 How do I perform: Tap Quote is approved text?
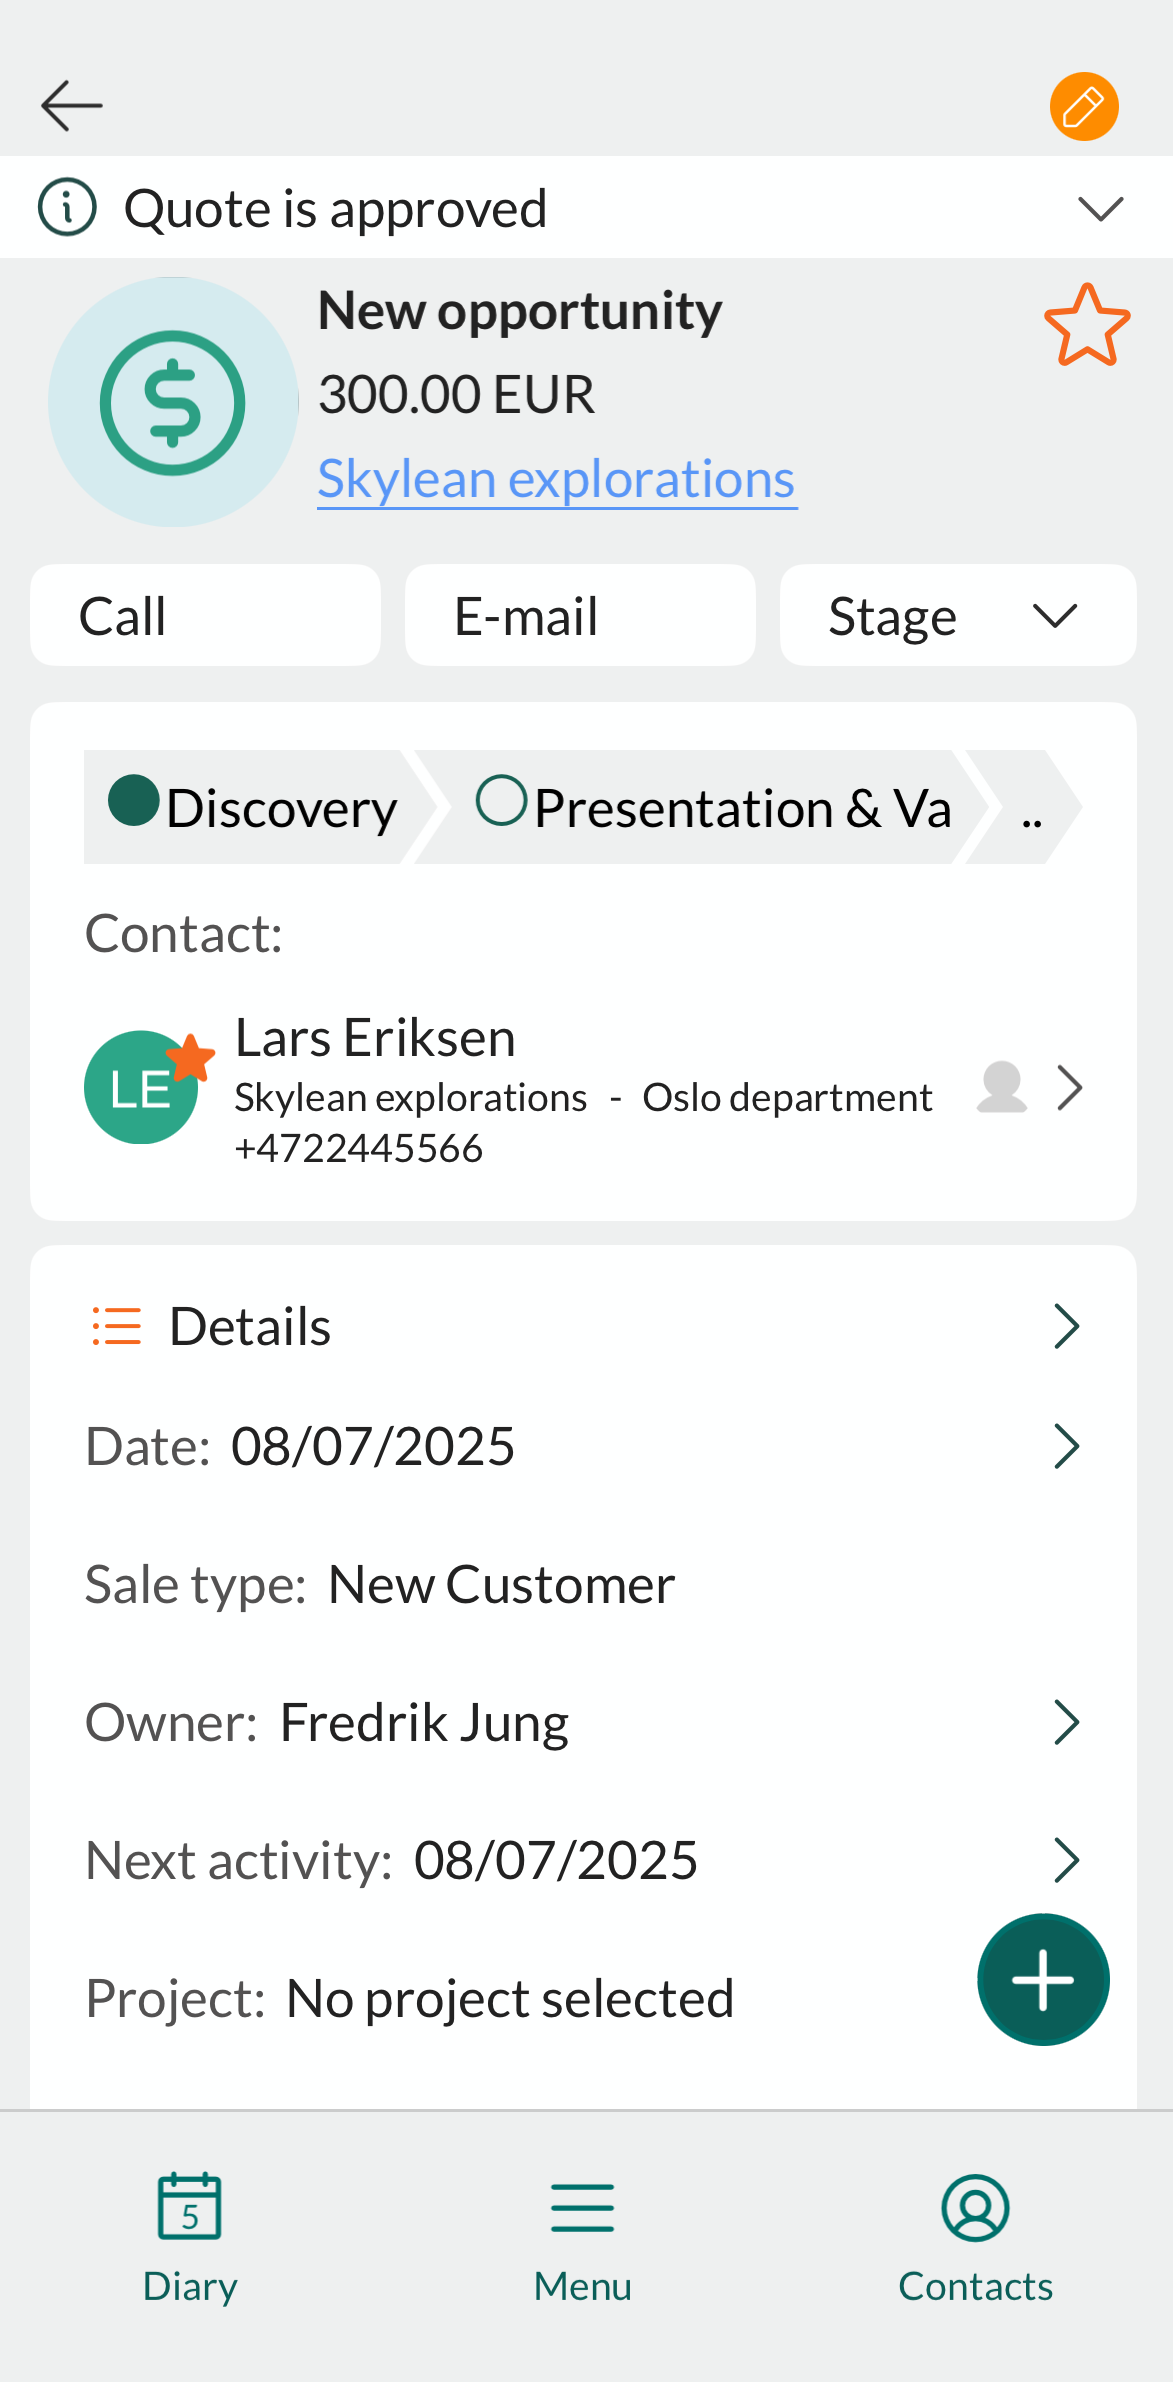pos(335,209)
